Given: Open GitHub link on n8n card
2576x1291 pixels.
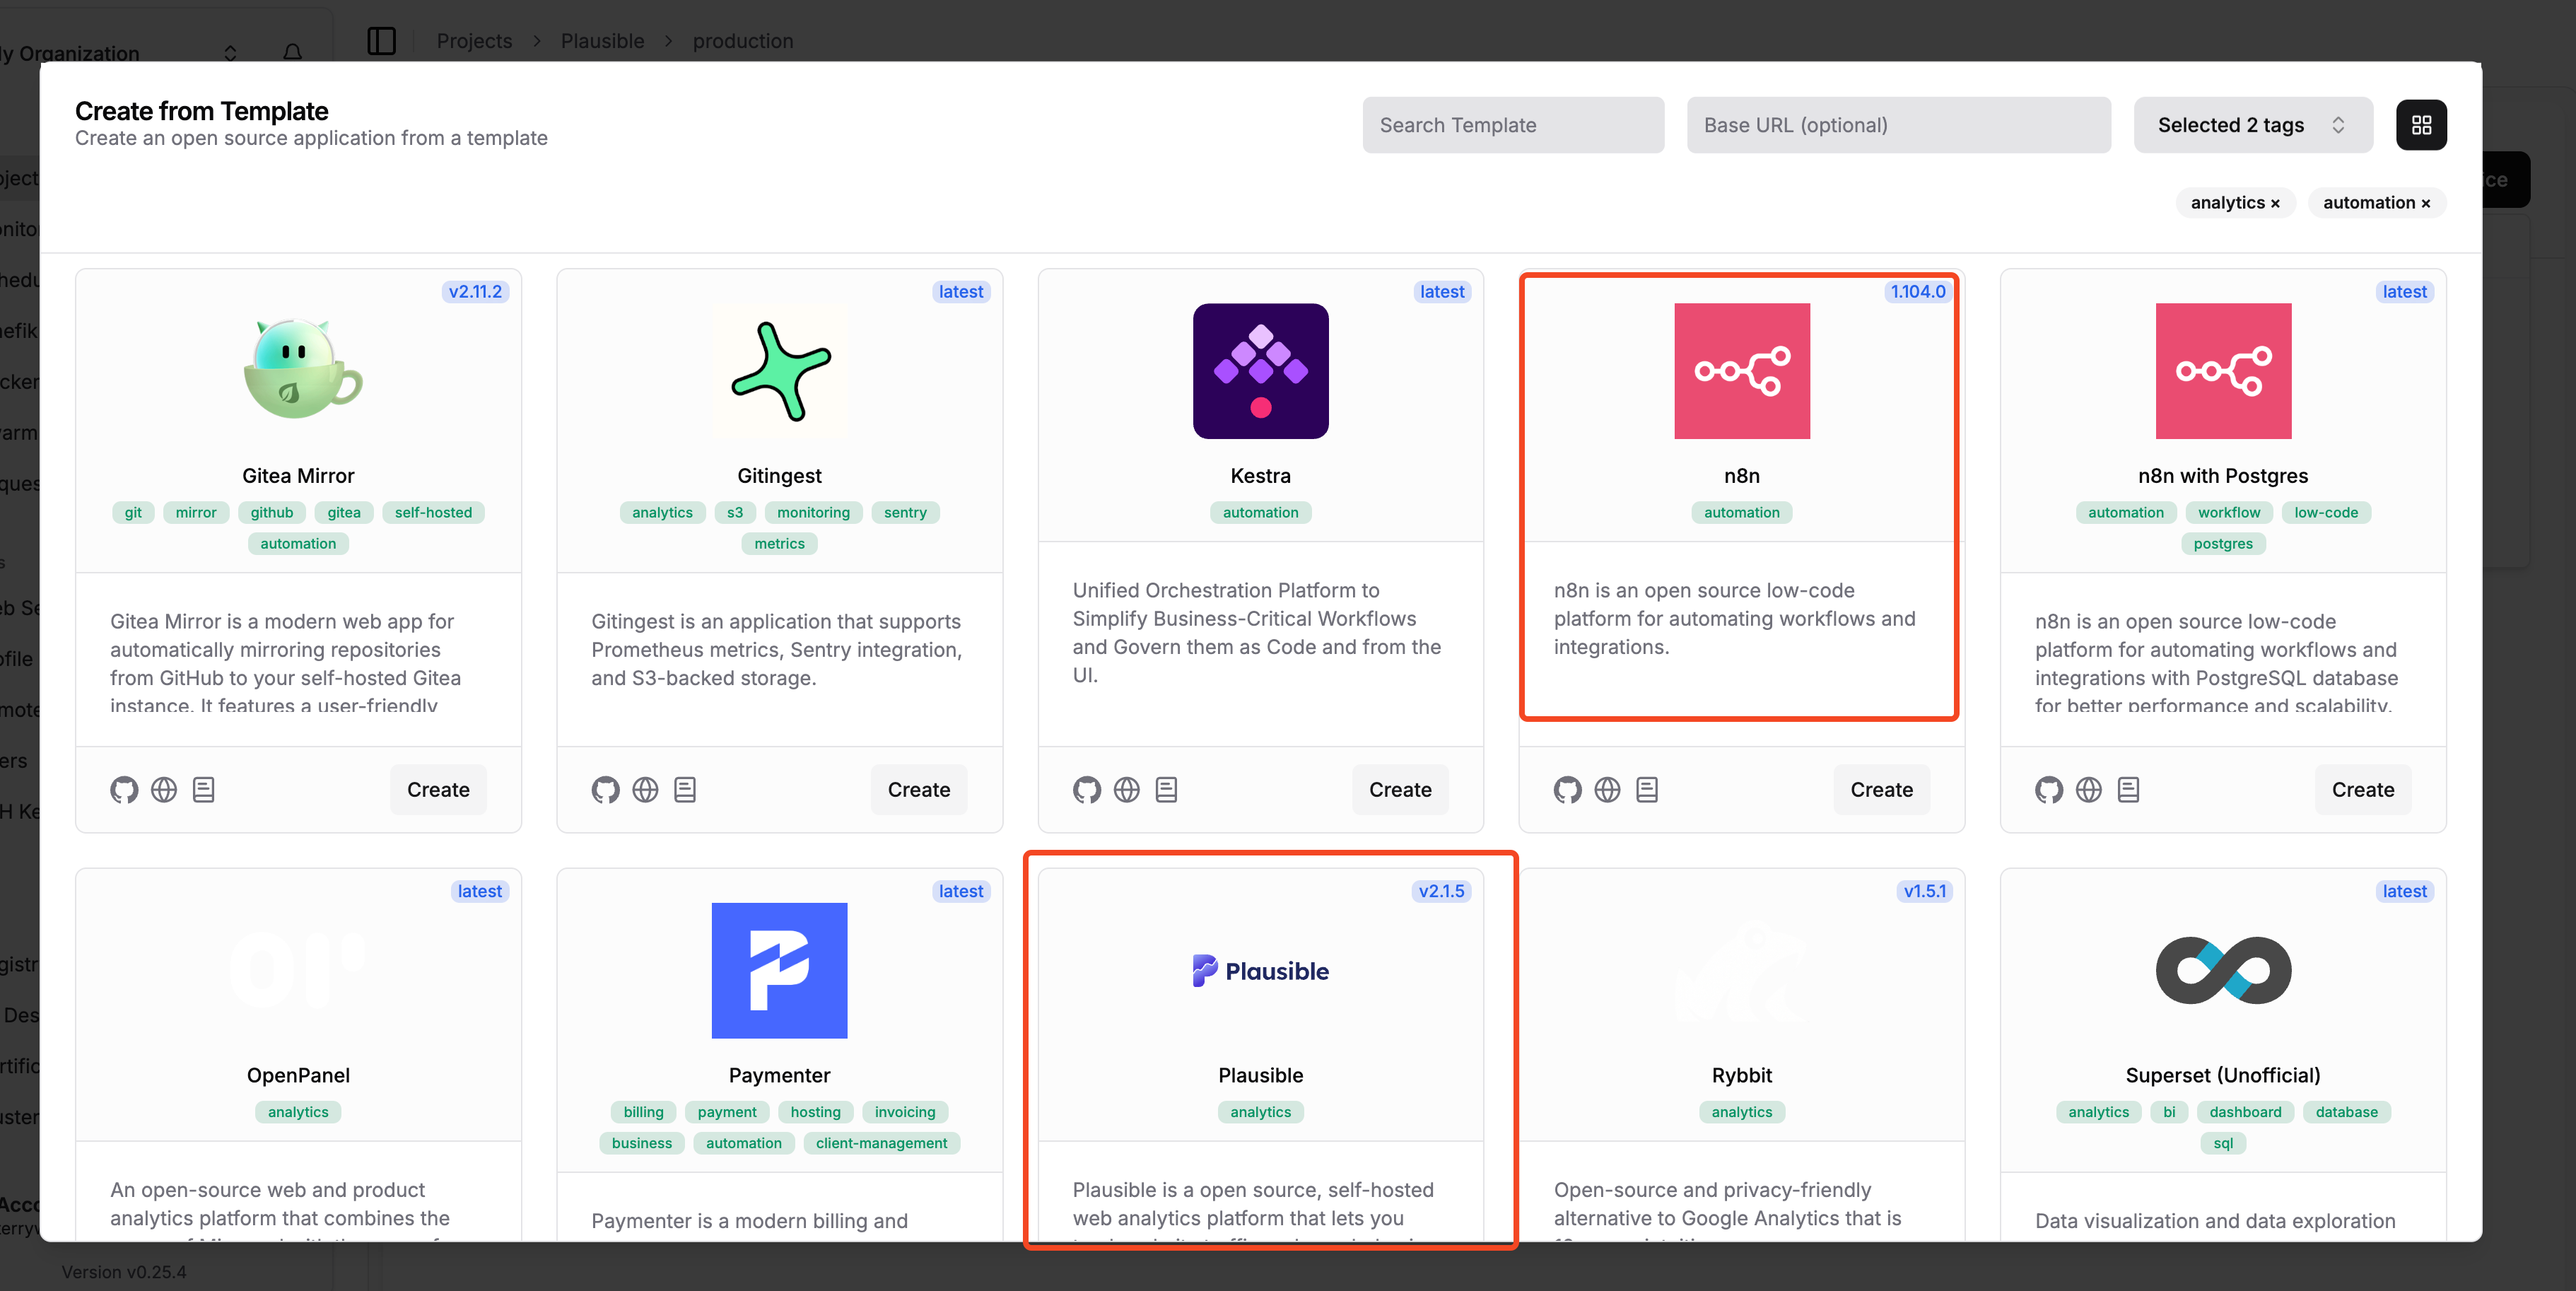Looking at the screenshot, I should 1568,790.
